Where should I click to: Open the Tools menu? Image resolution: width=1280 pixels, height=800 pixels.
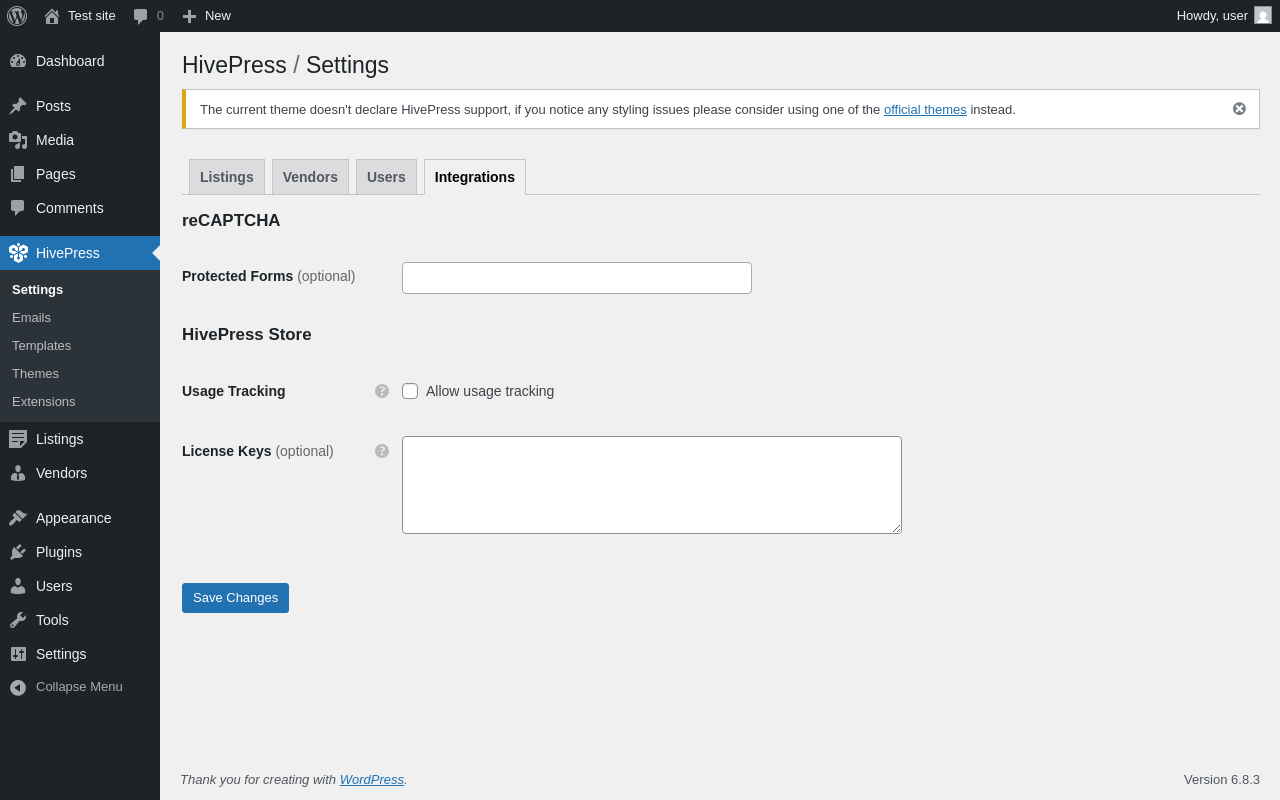pyautogui.click(x=52, y=620)
